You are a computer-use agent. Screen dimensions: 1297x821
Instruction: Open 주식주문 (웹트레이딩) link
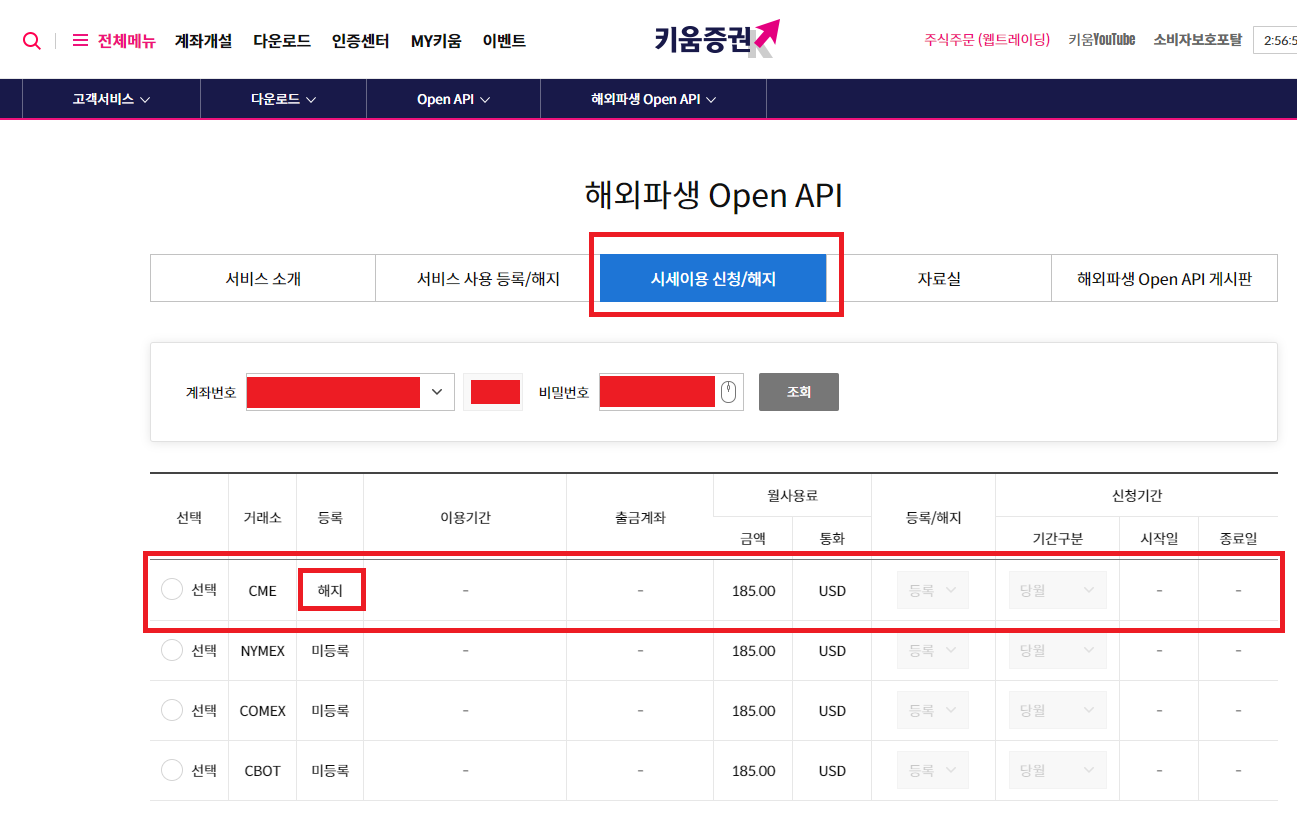987,40
